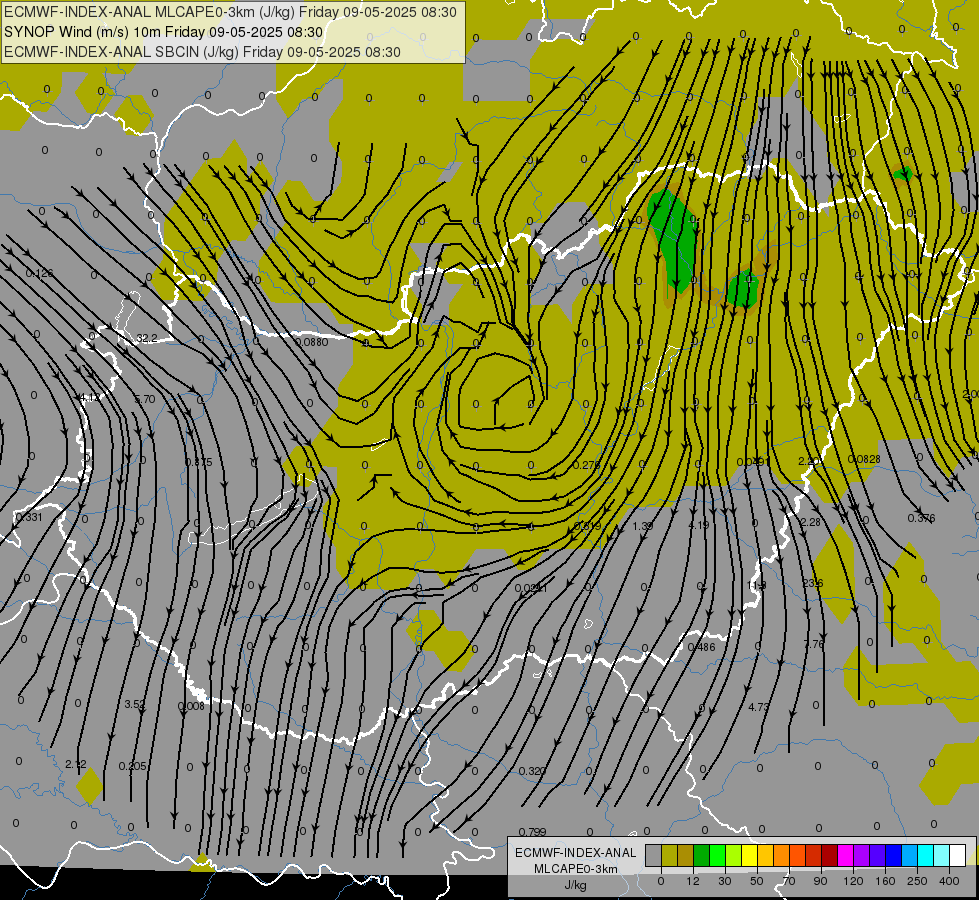979x900 pixels.
Task: Click the 2.12 value on the map
Action: click(76, 764)
